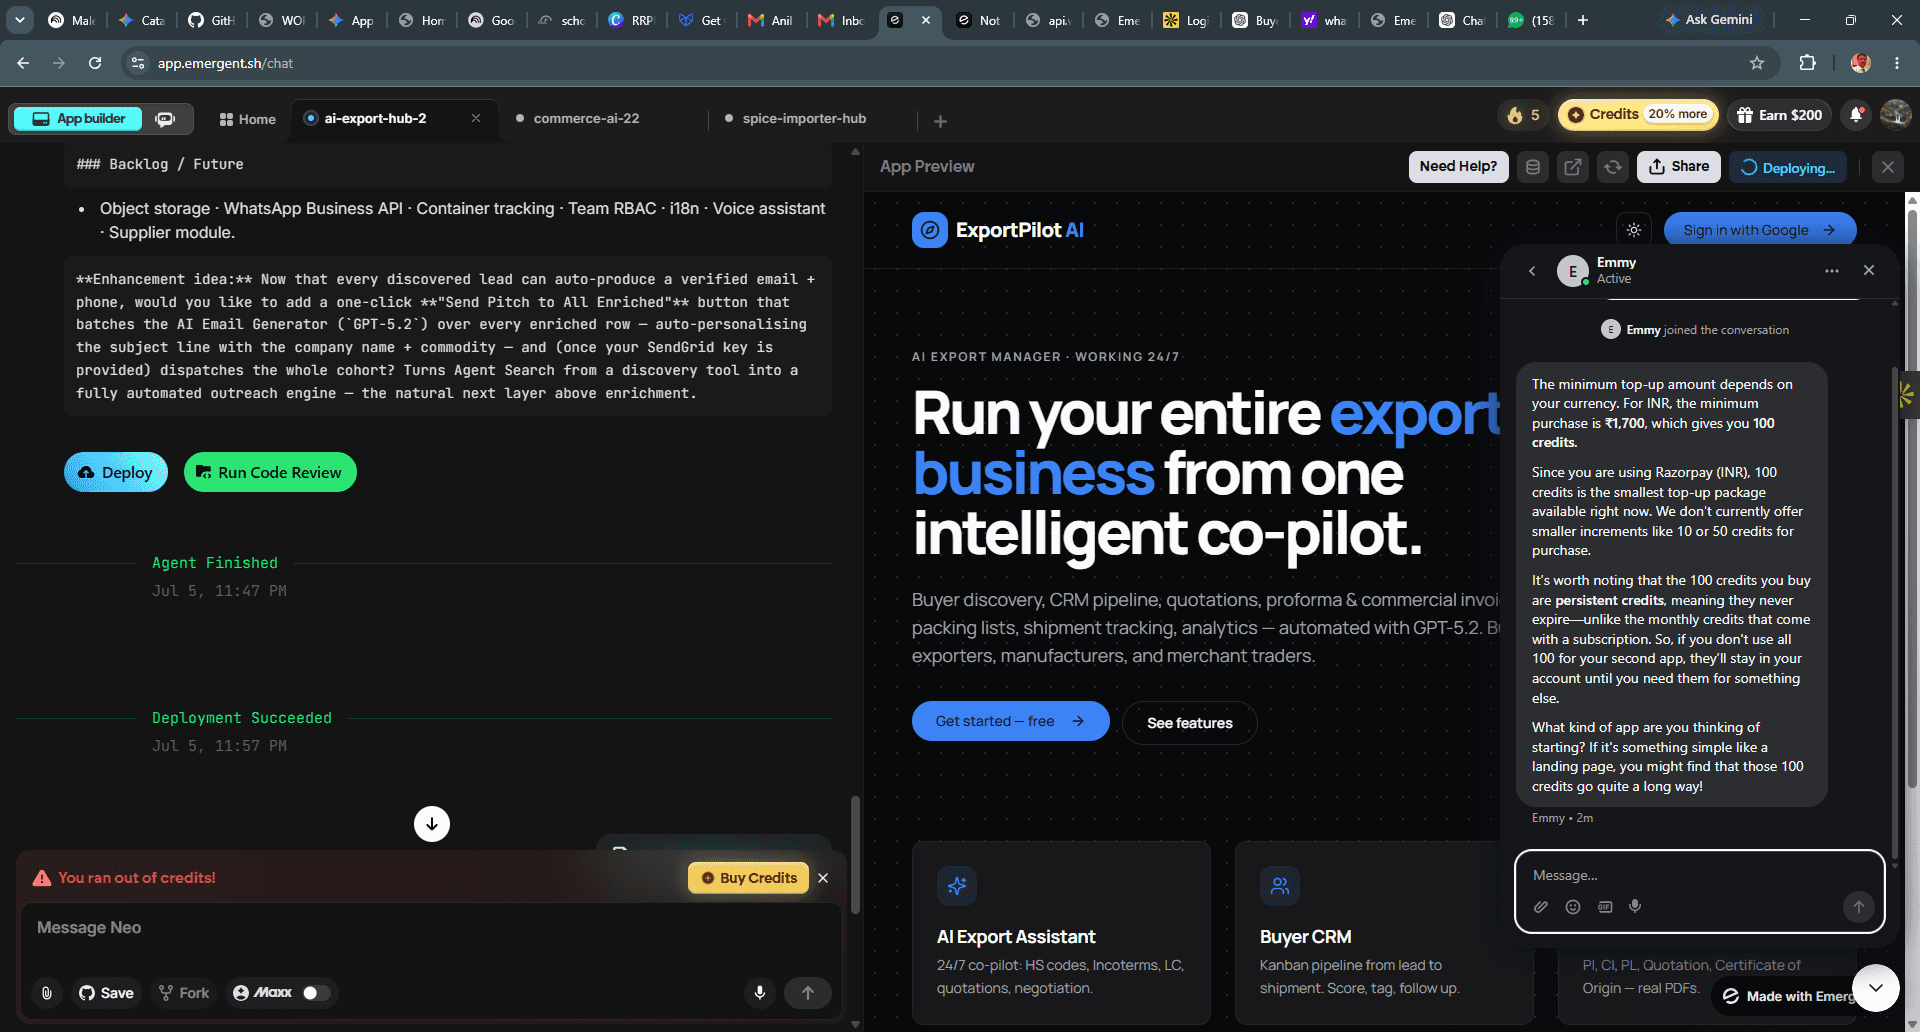Viewport: 1920px width, 1032px height.
Task: Click the address bar URL
Action: (225, 63)
